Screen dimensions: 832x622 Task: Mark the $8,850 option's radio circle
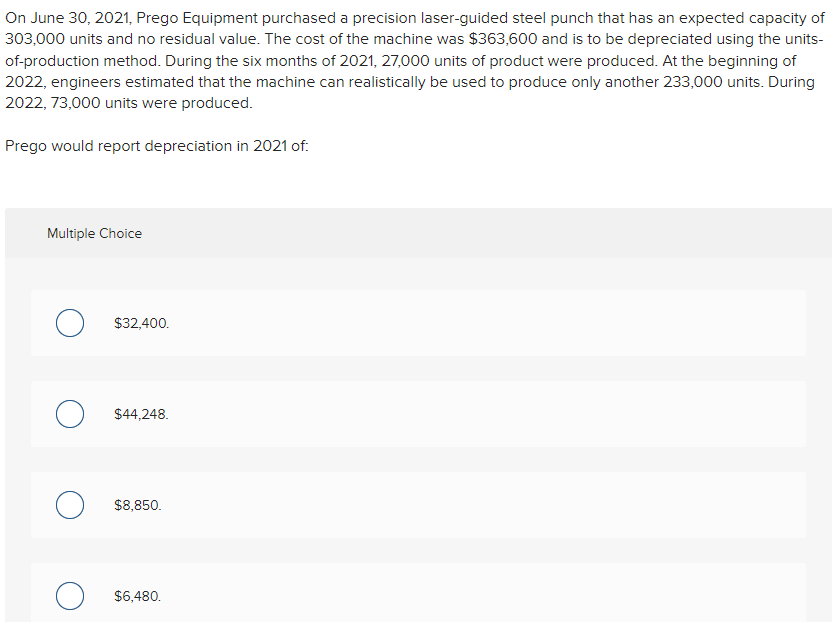tap(69, 506)
